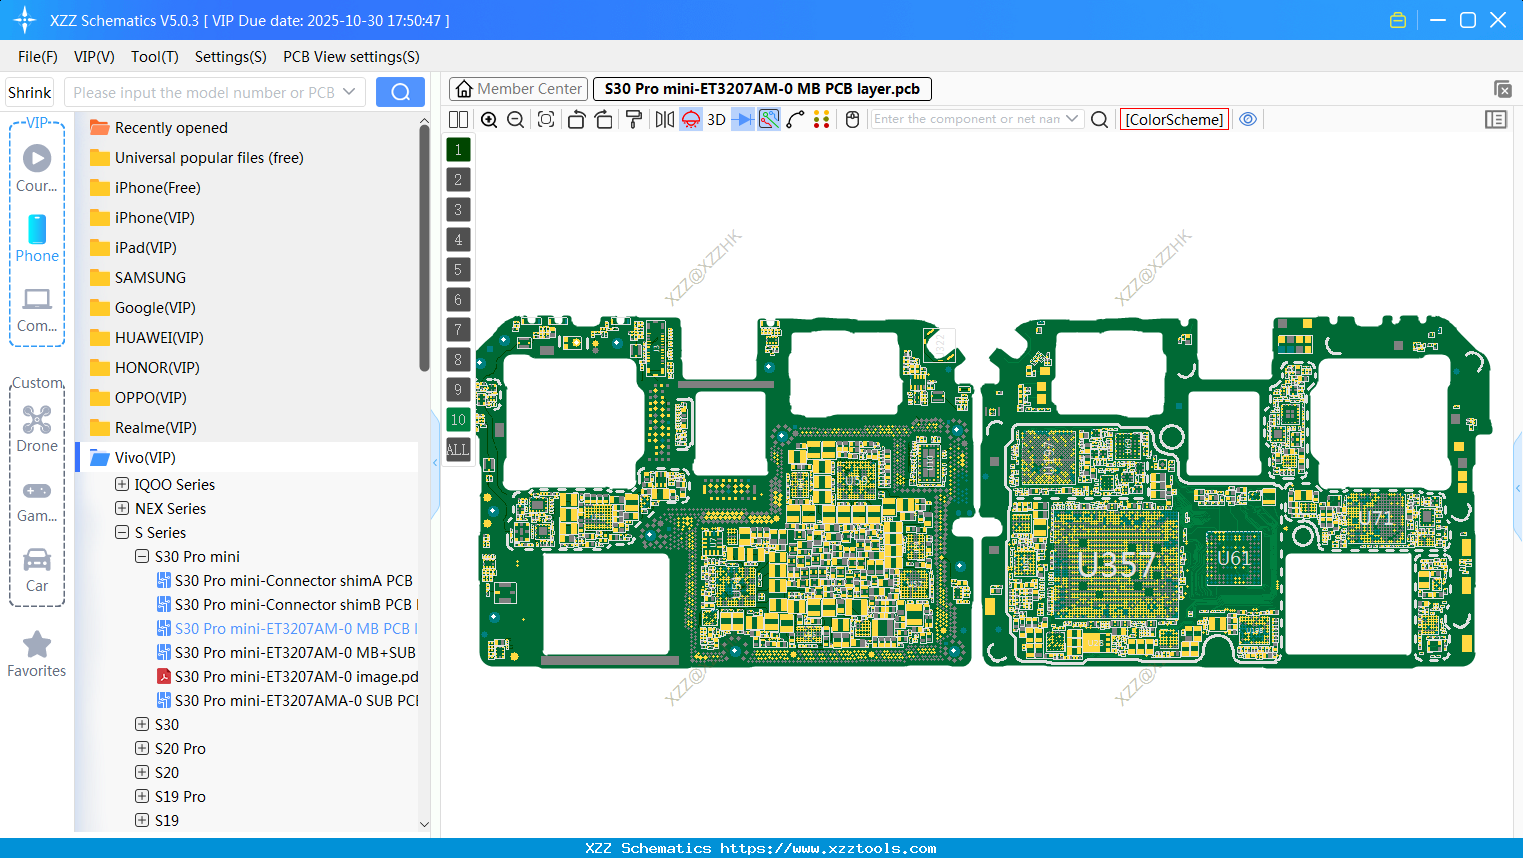Collapse the S30 Pro mini folder
The width and height of the screenshot is (1523, 858).
141,556
